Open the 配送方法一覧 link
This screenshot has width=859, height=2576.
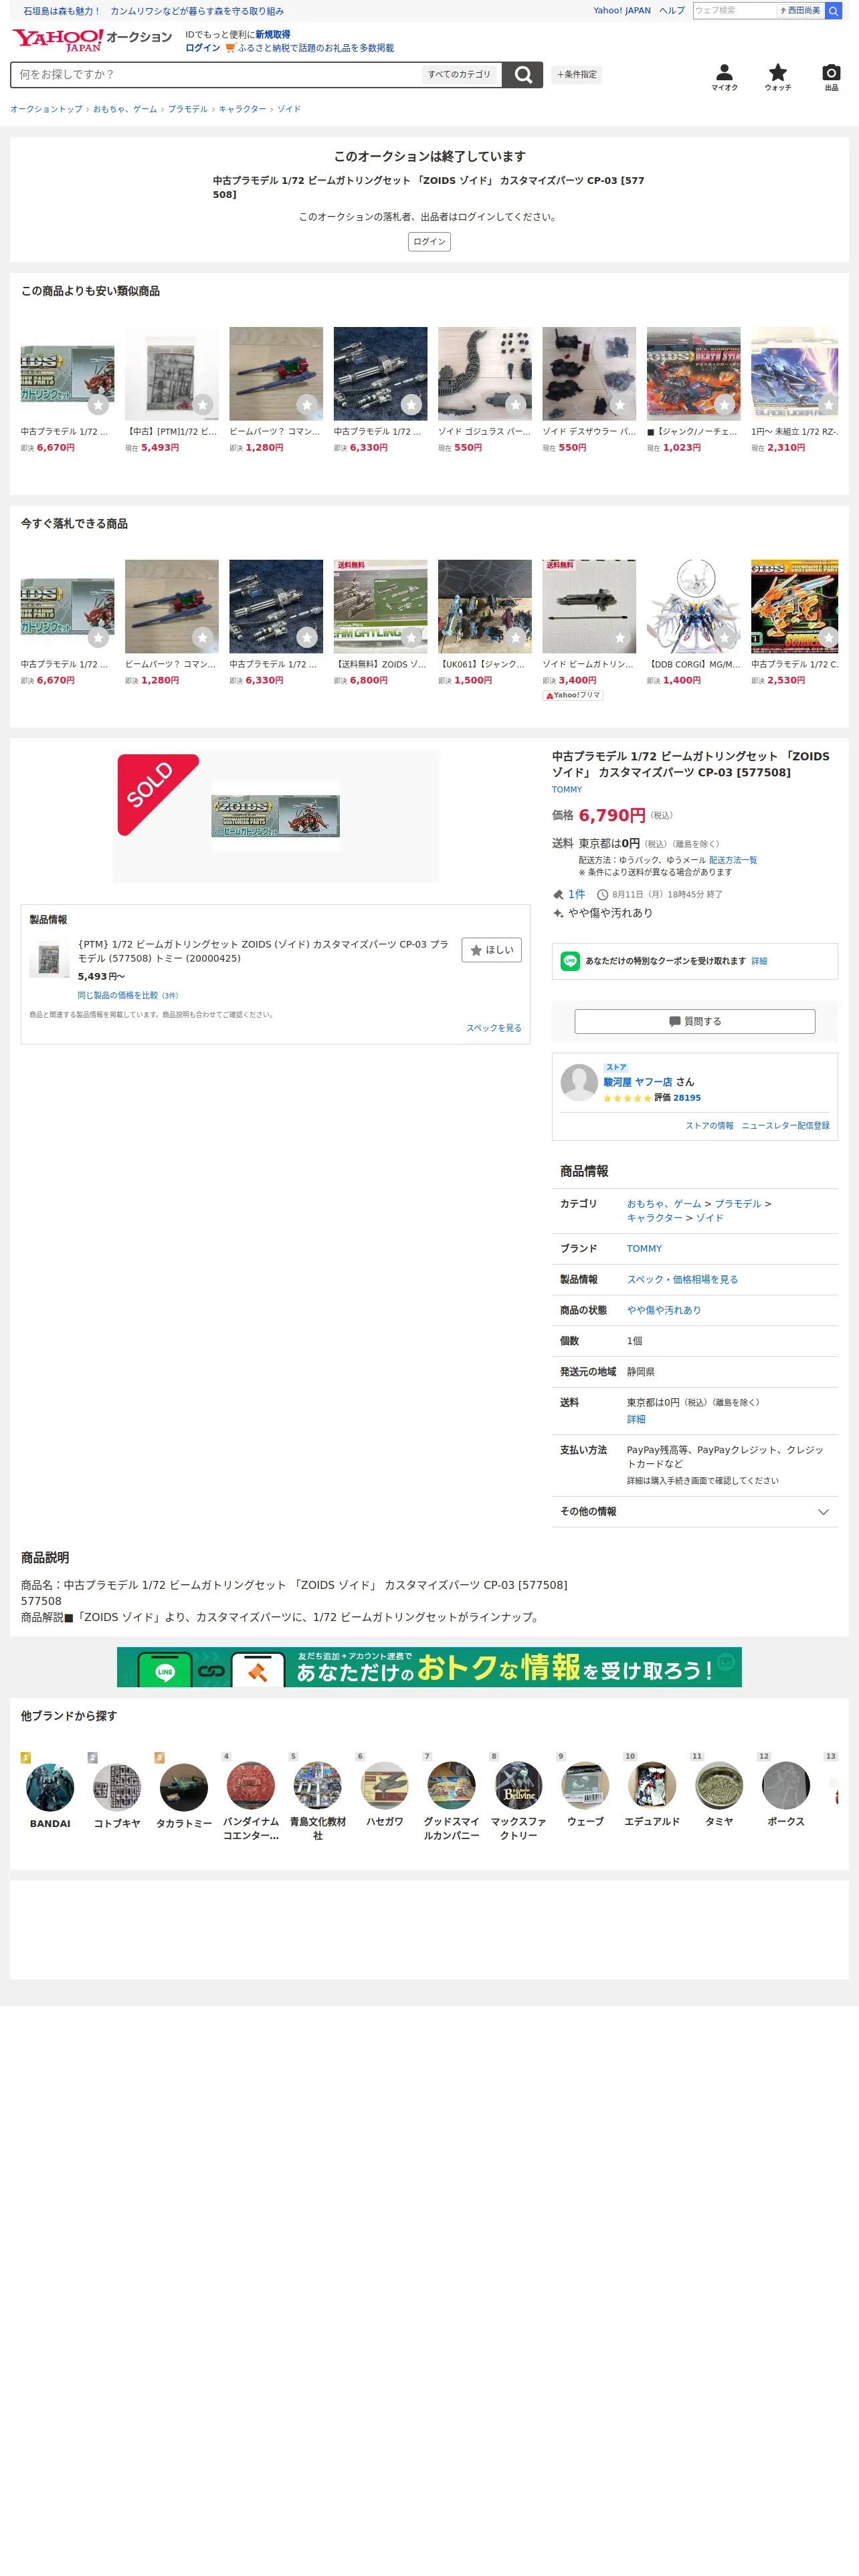pos(733,860)
